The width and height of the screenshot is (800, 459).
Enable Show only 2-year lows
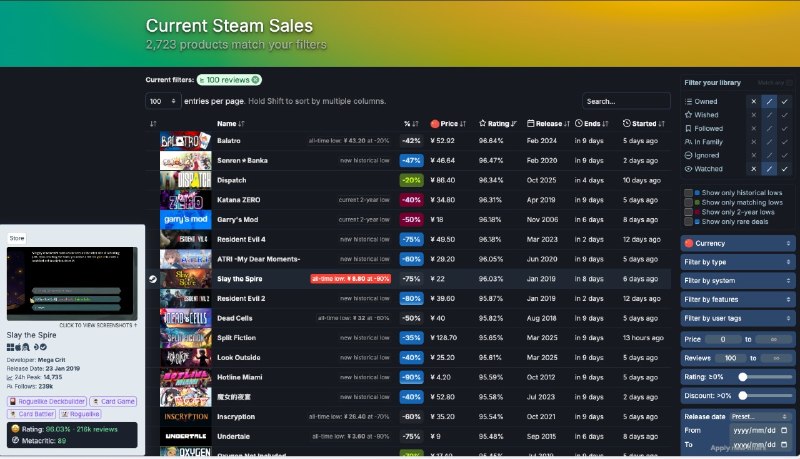(x=688, y=212)
